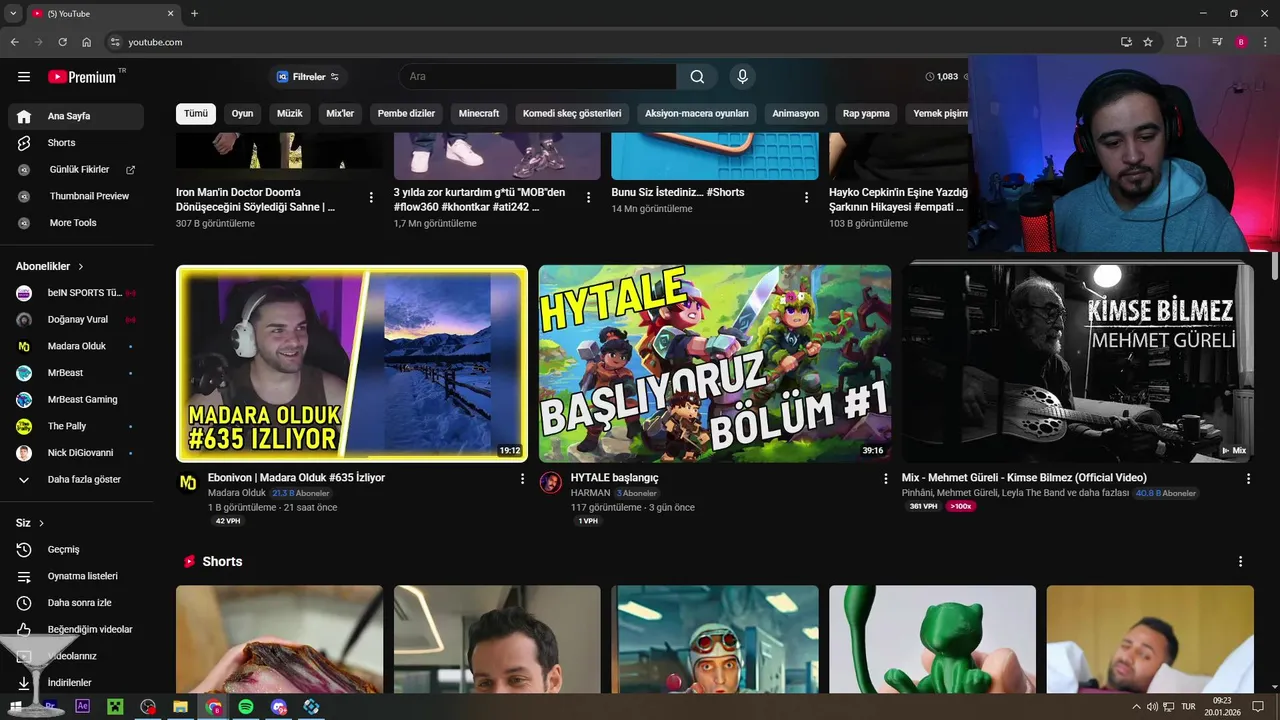Open MrBeast Gaming channel
The image size is (1280, 720).
(76, 399)
